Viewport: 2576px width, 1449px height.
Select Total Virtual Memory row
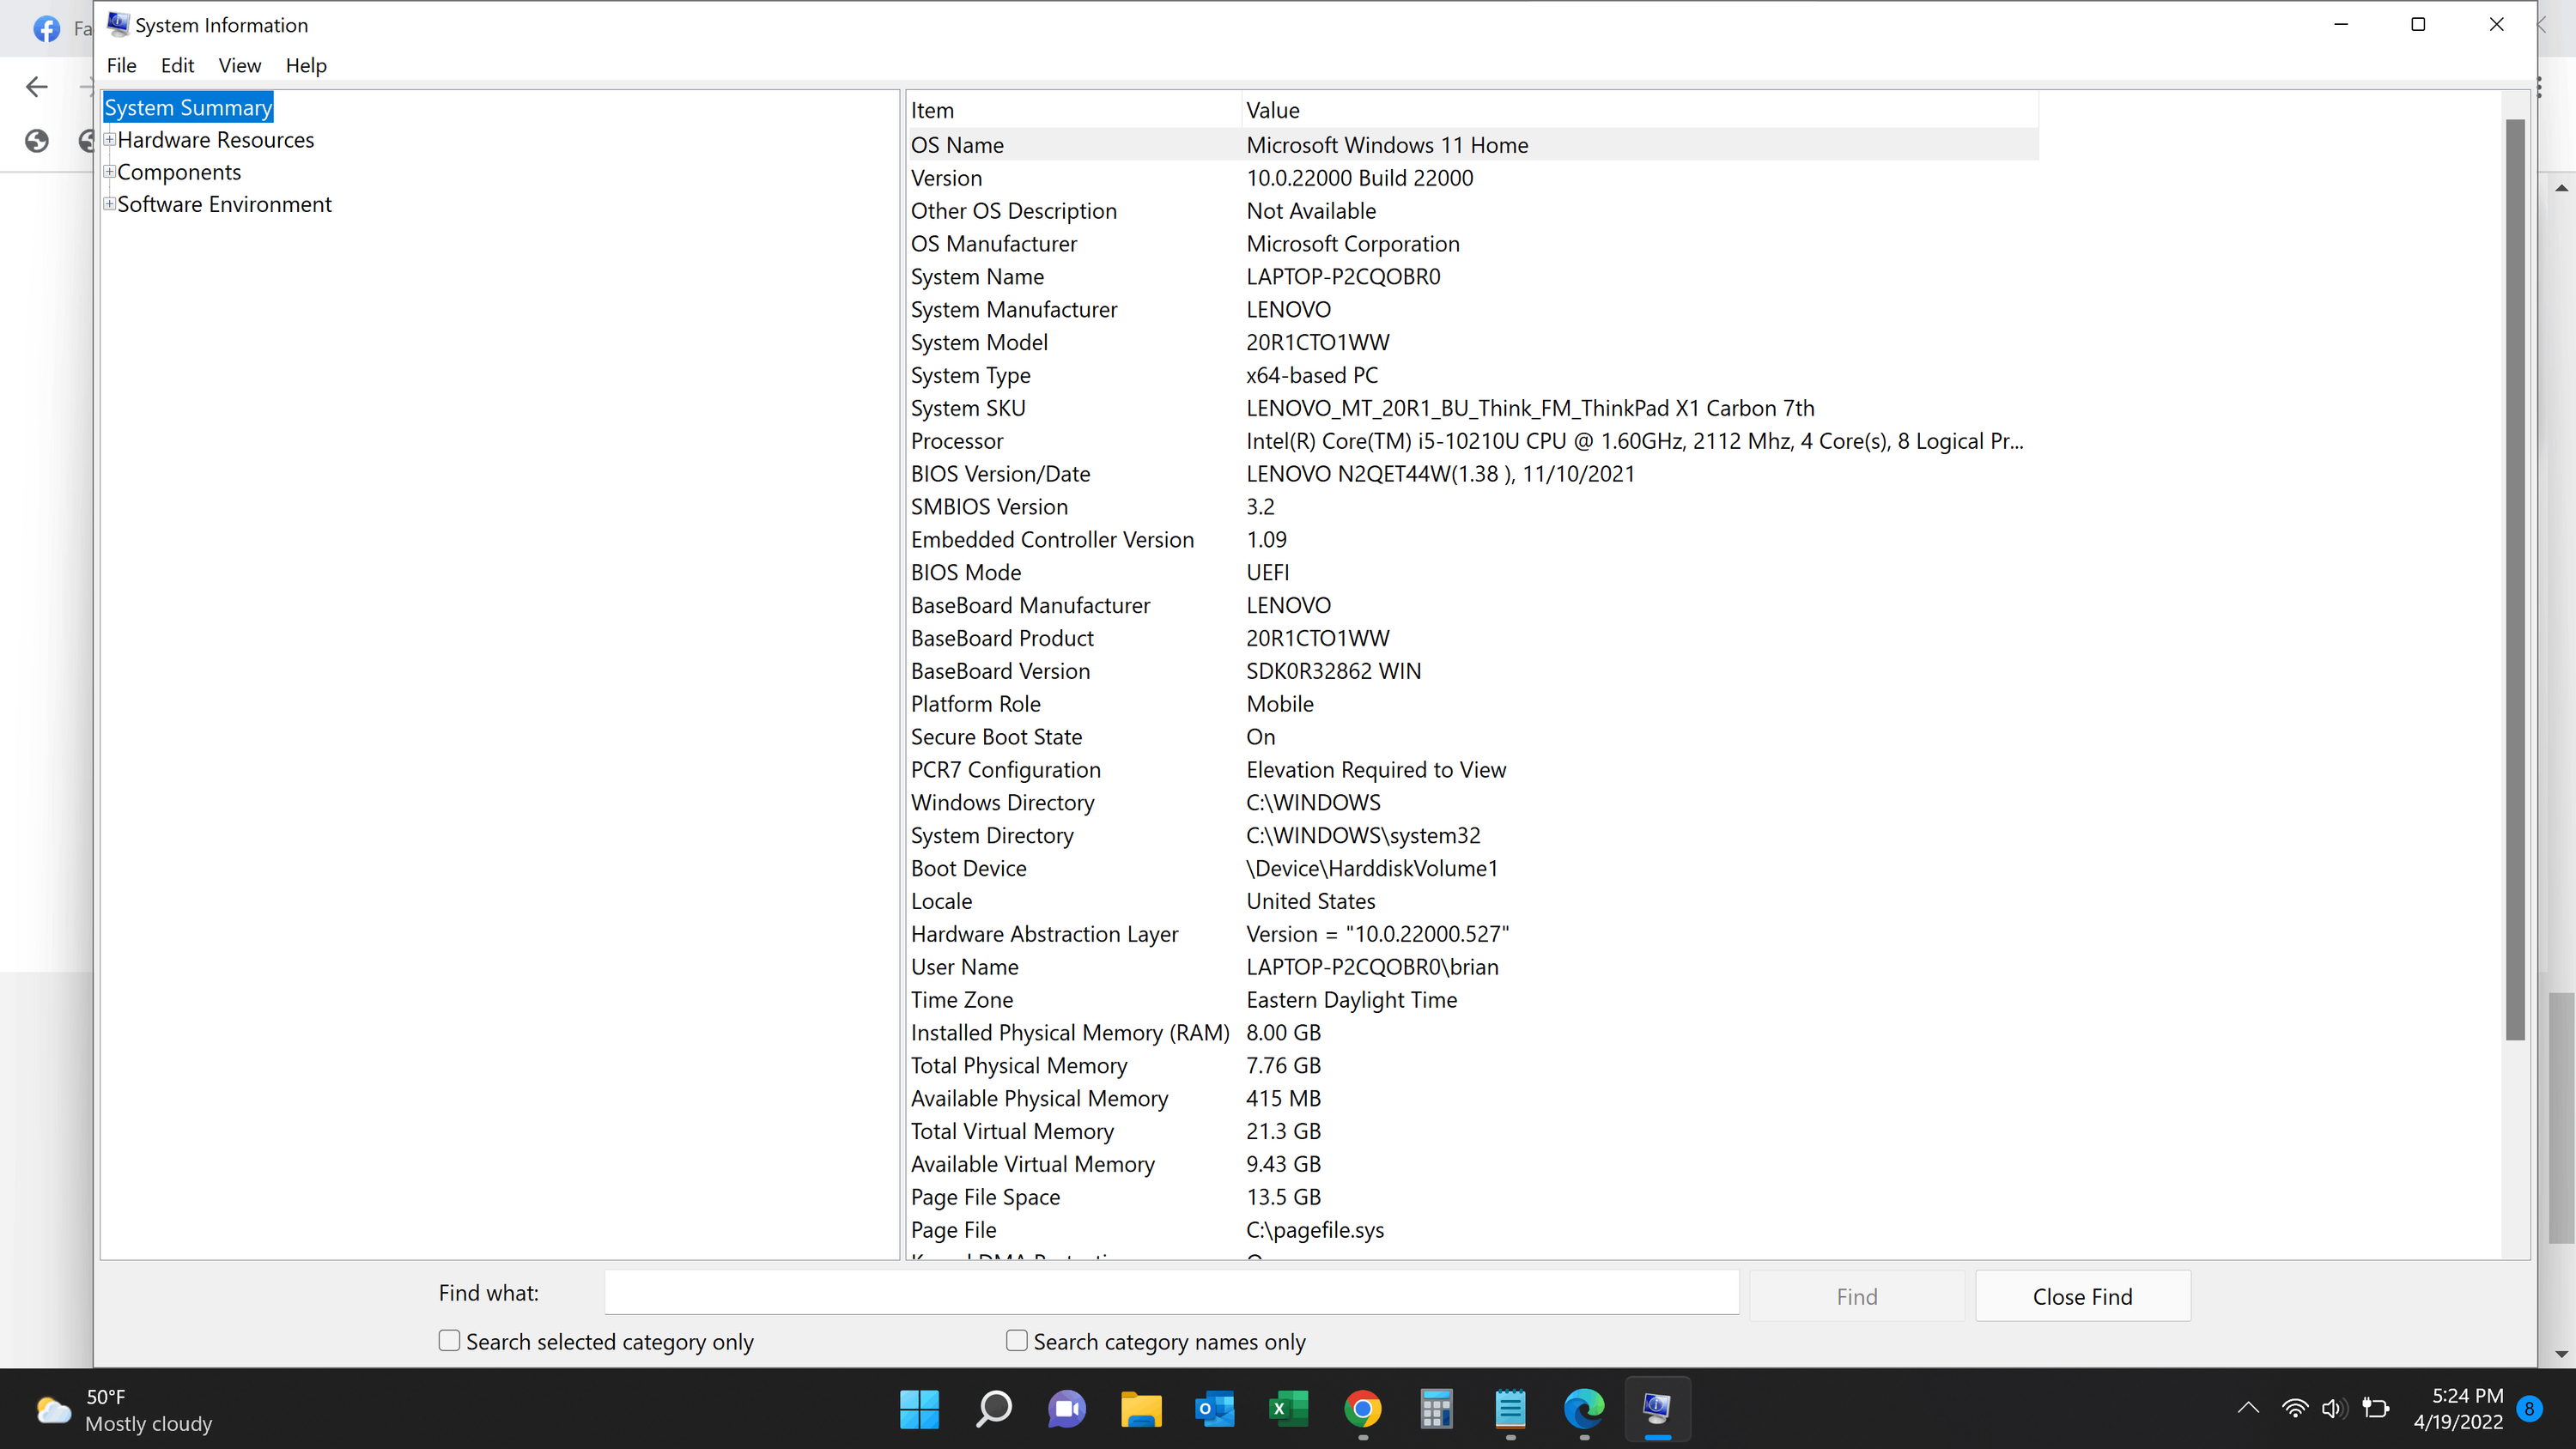(x=1472, y=1131)
